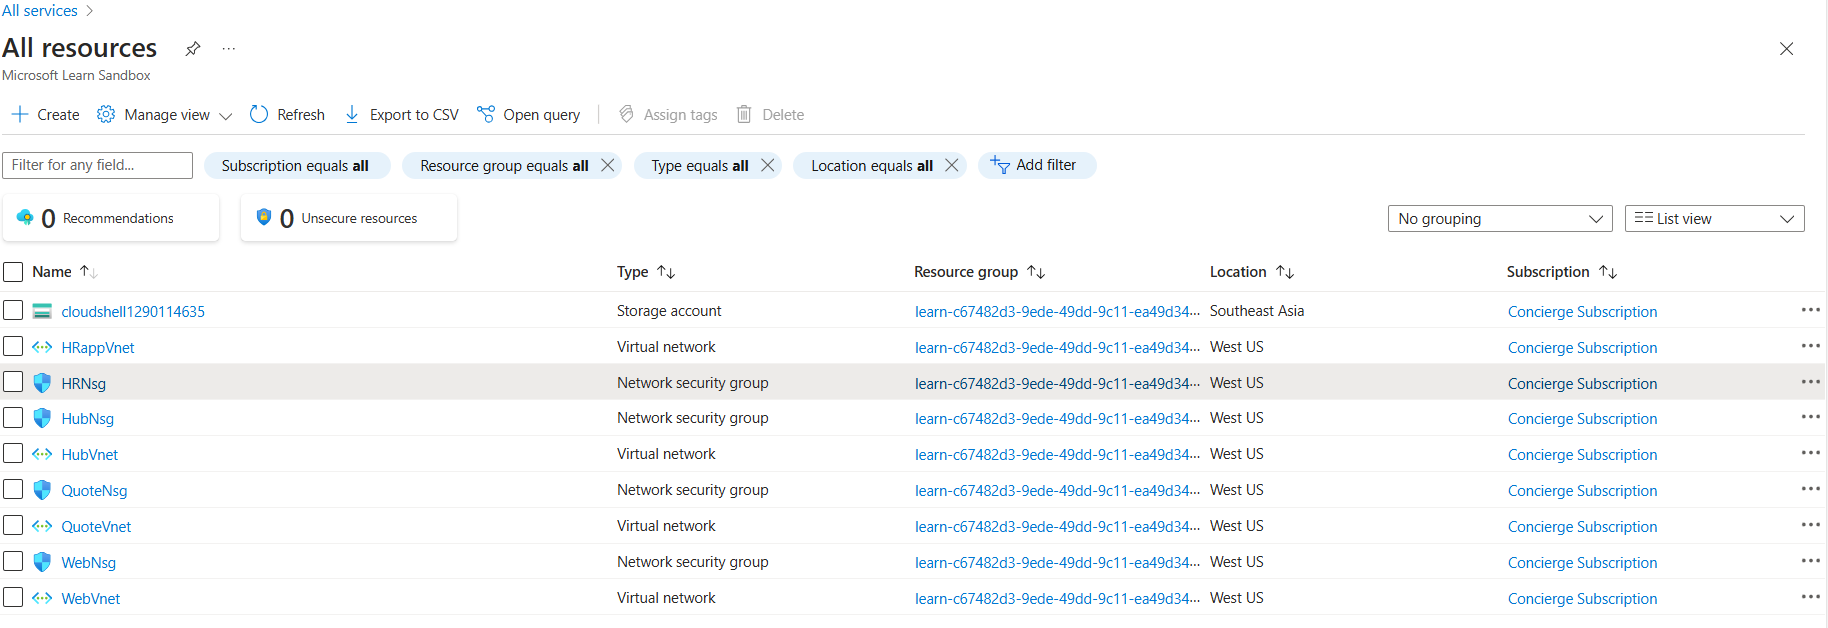Check the HRappVnet row checkbox
Viewport: 1828px width, 628px height.
(x=13, y=346)
